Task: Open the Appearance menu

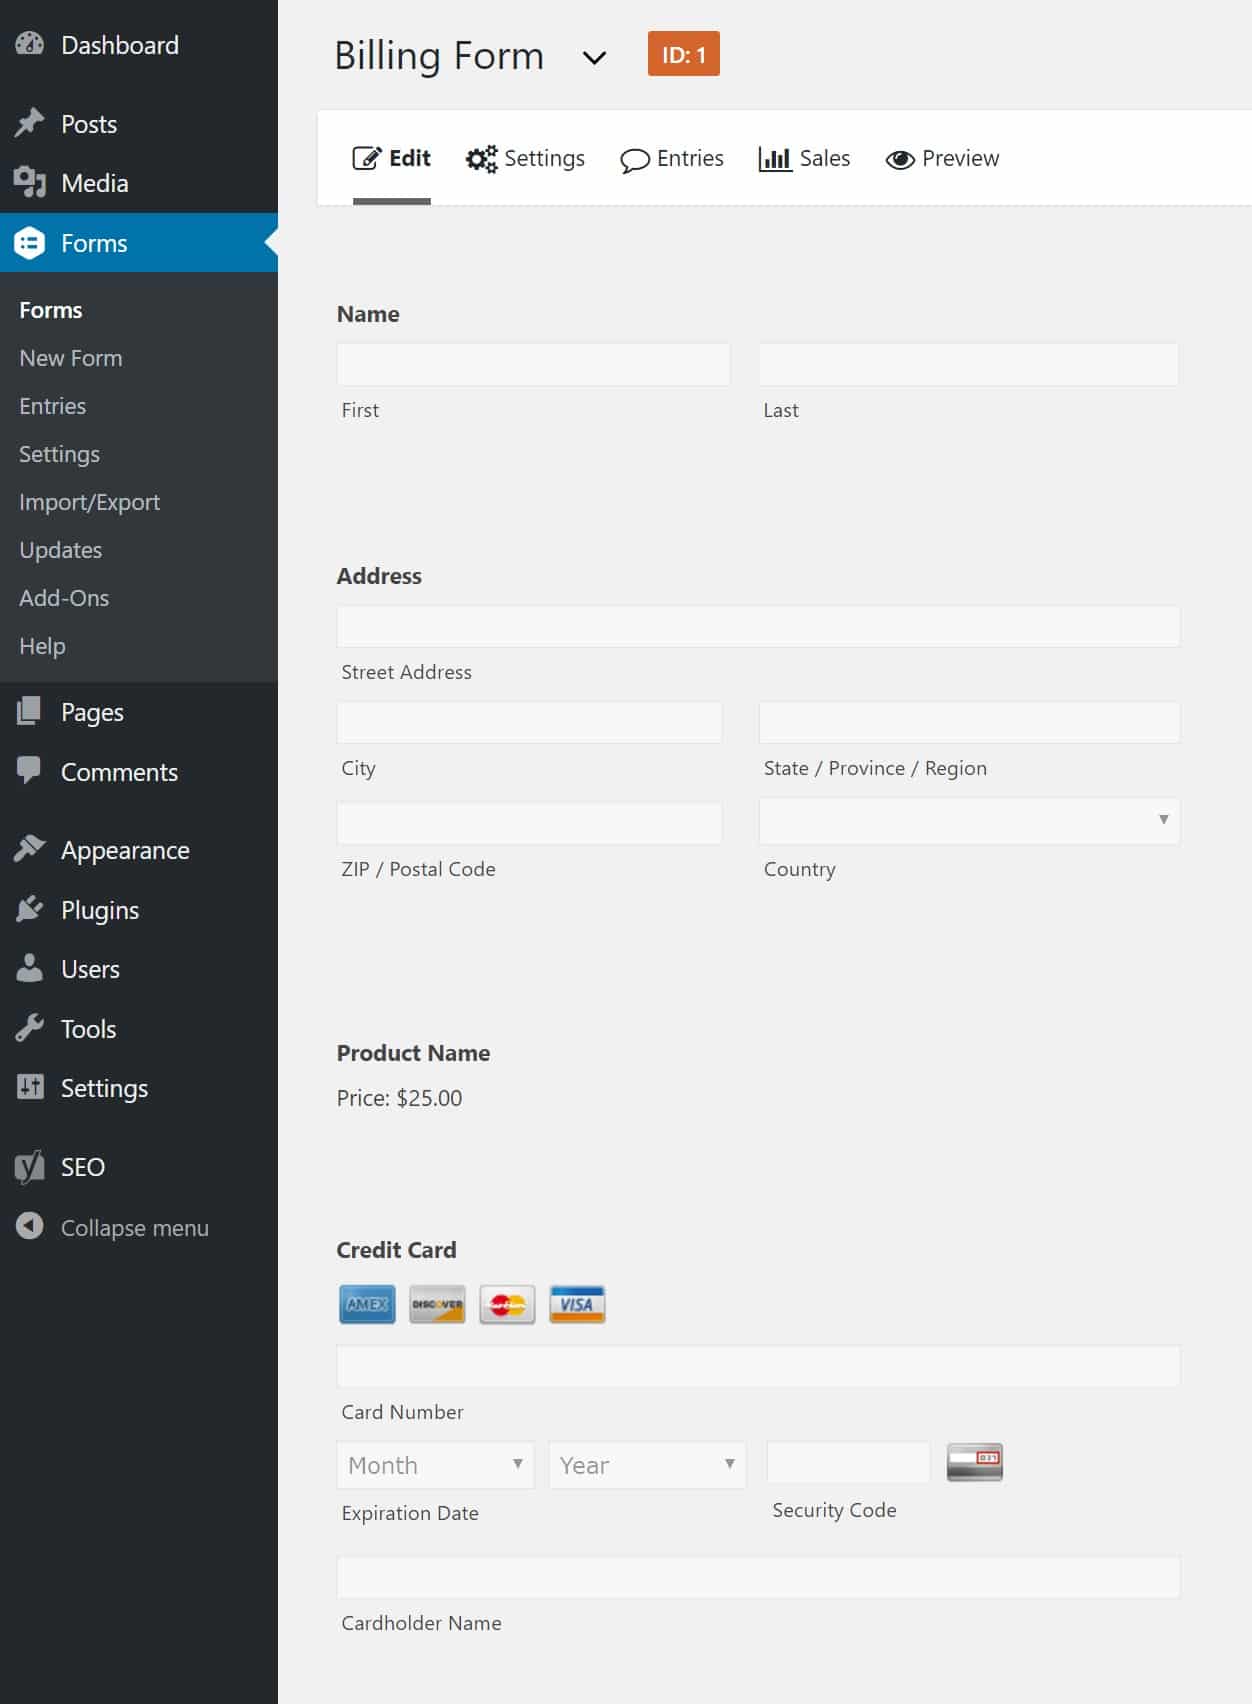Action: 124,850
